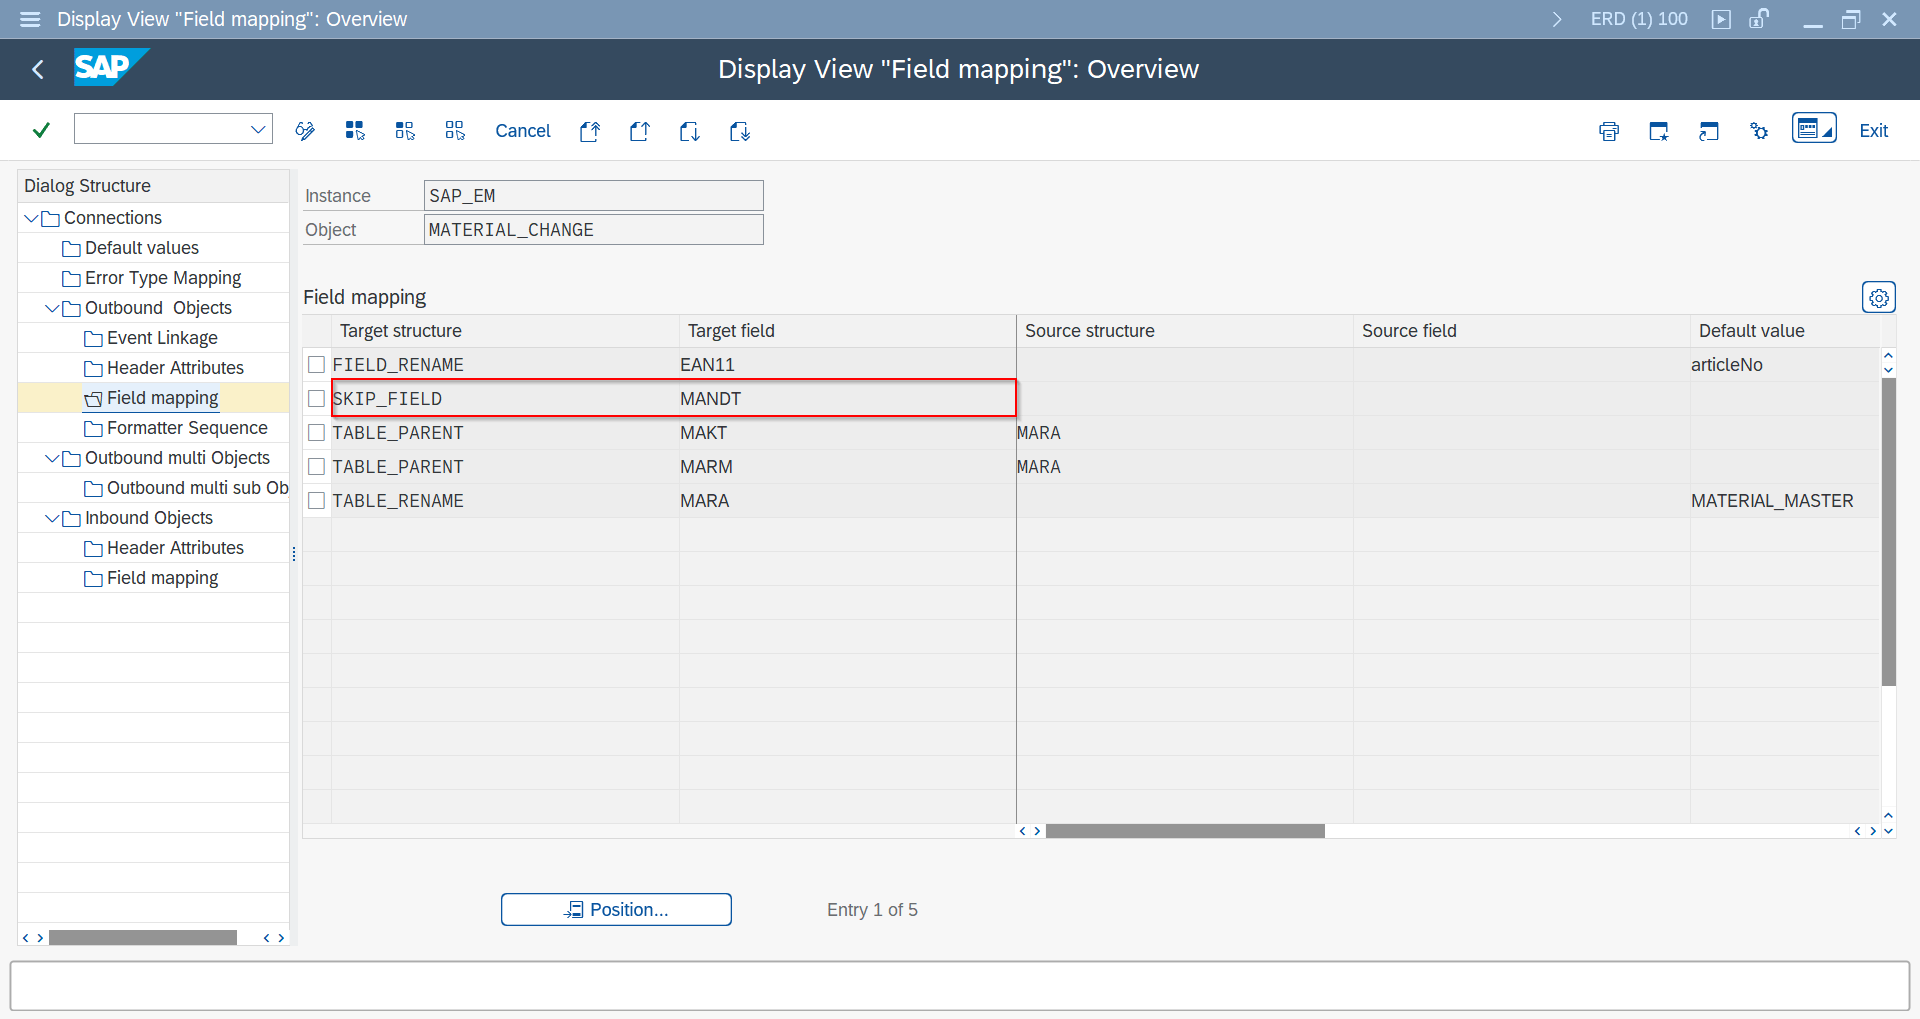This screenshot has height=1019, width=1920.
Task: Click the Dialog Structure panel header
Action: [153, 186]
